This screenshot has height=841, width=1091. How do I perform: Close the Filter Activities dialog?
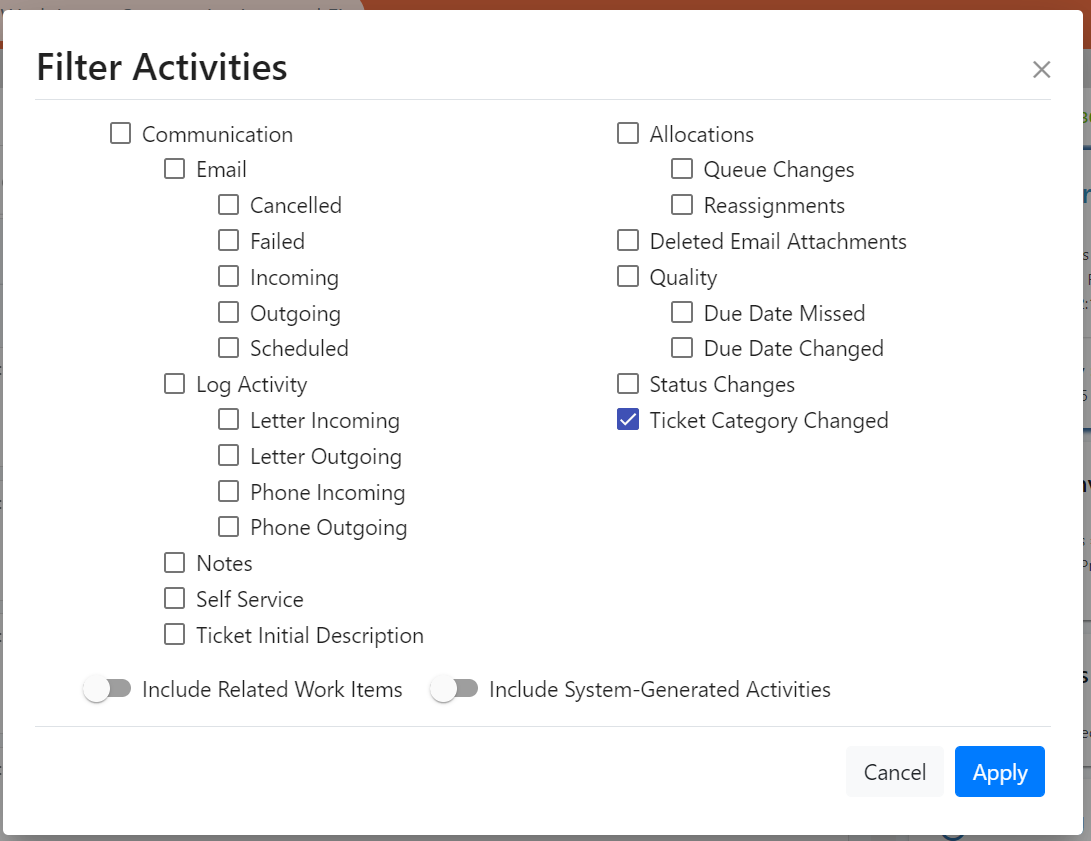(1041, 69)
